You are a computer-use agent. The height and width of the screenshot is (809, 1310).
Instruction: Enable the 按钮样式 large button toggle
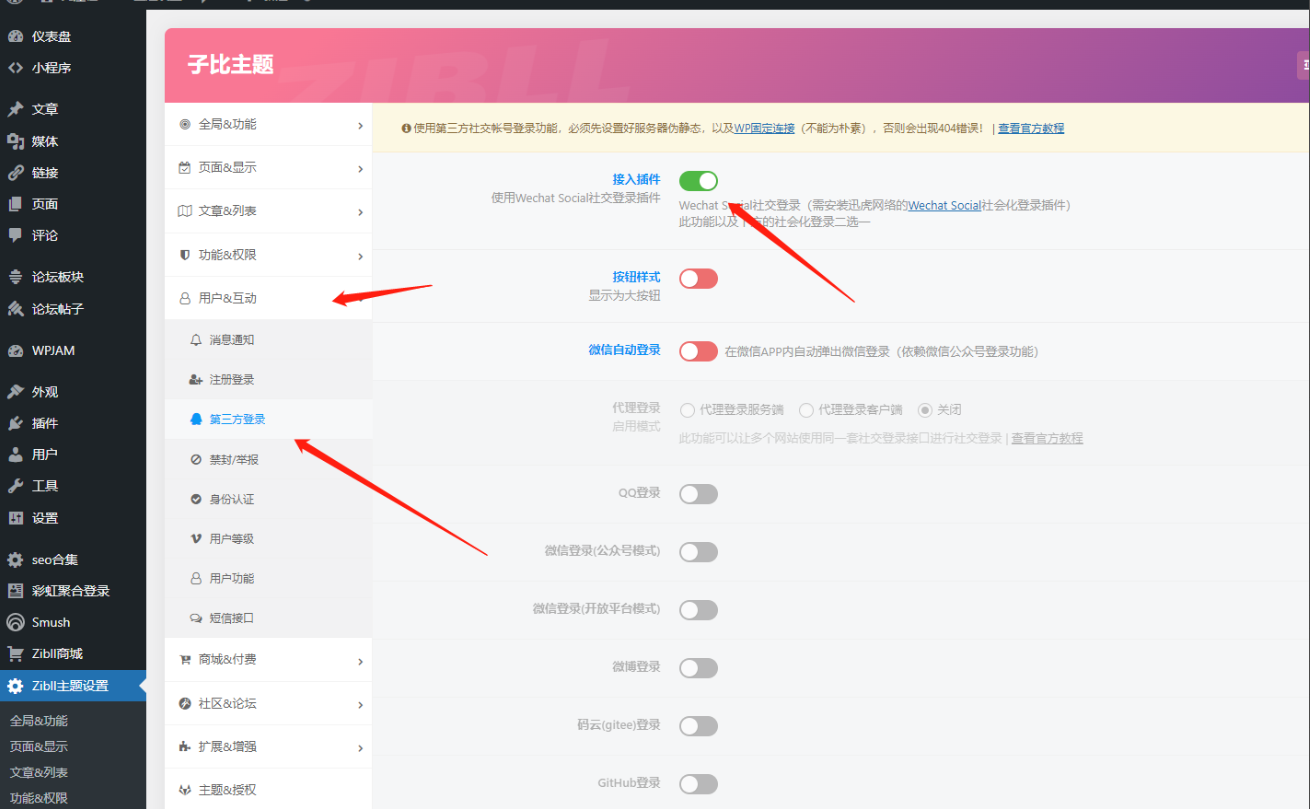698,279
